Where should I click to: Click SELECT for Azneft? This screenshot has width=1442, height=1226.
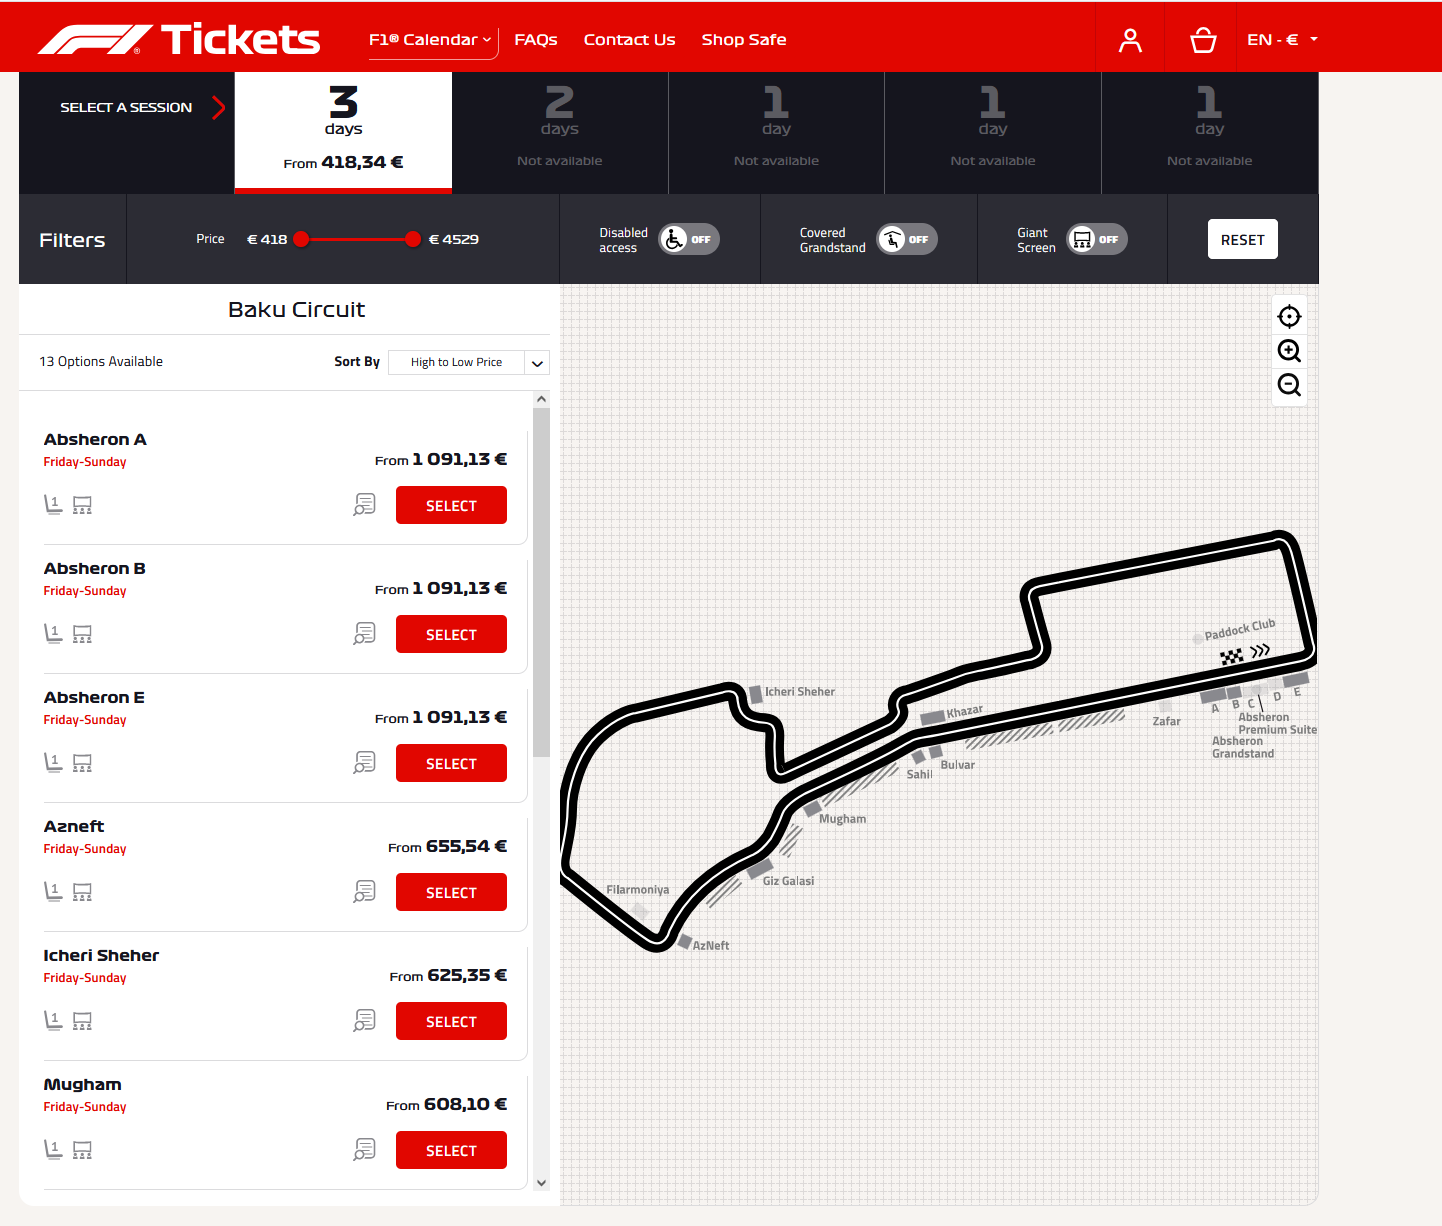coord(451,892)
